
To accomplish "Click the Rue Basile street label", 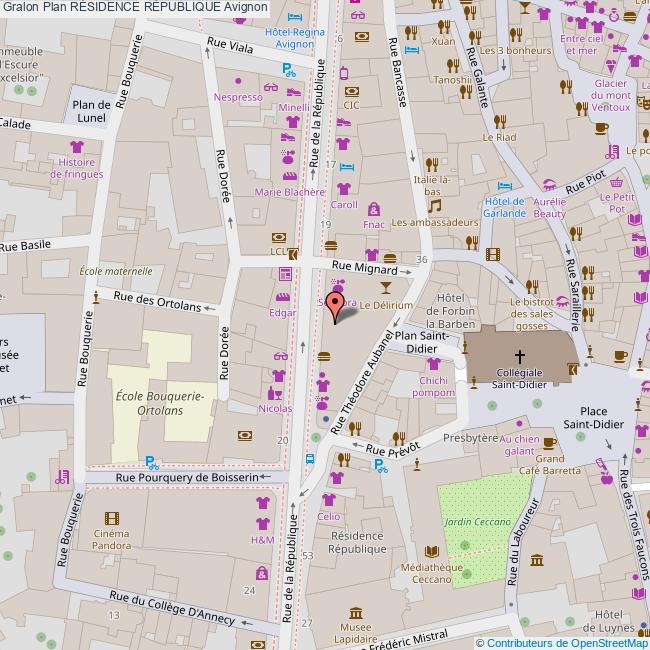I will (x=25, y=246).
